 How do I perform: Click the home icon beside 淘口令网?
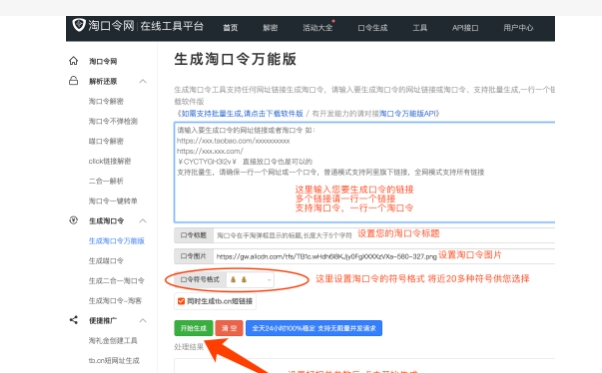click(73, 61)
